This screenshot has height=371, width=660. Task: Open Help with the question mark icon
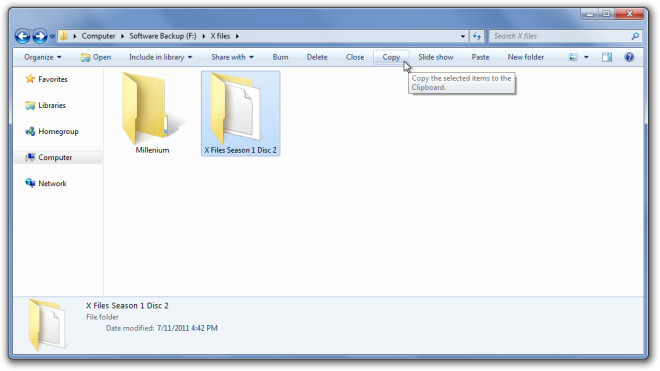[x=629, y=57]
